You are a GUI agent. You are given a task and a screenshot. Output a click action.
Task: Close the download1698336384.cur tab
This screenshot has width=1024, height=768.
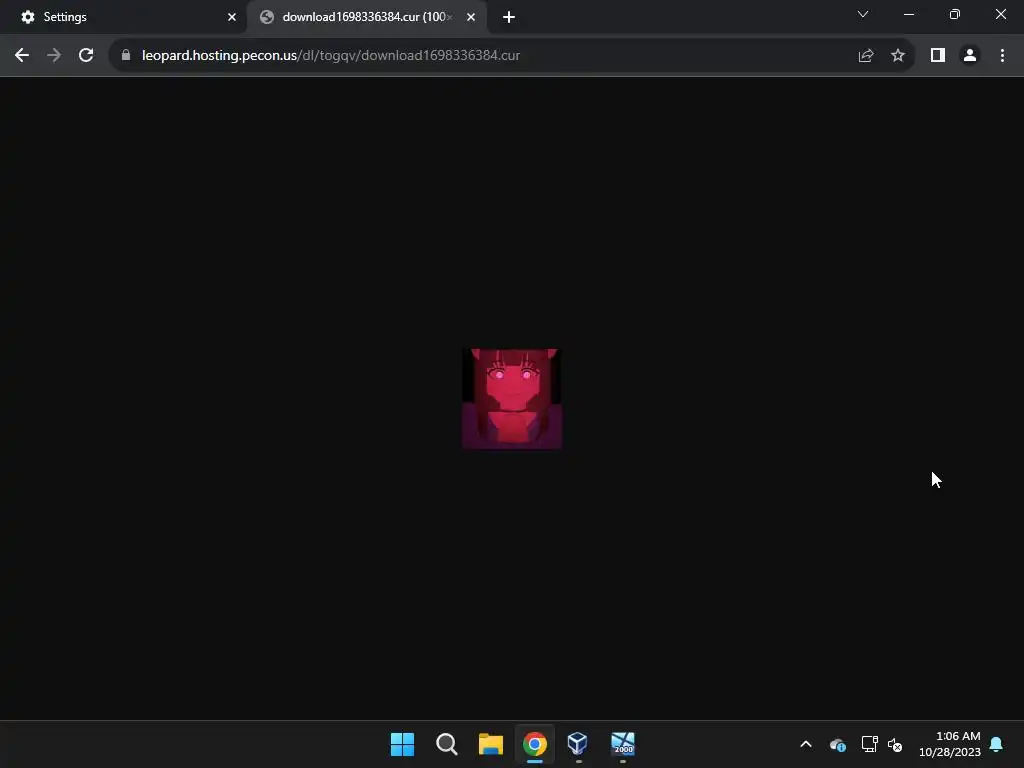[x=471, y=17]
